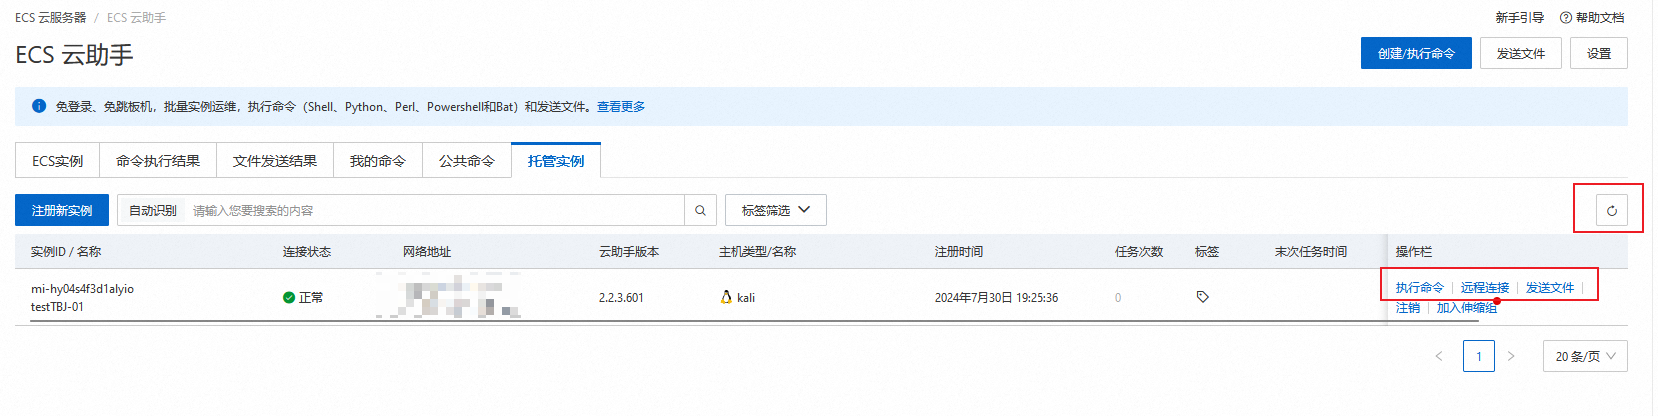
Task: Select the 托管实例 tab
Action: coord(556,161)
